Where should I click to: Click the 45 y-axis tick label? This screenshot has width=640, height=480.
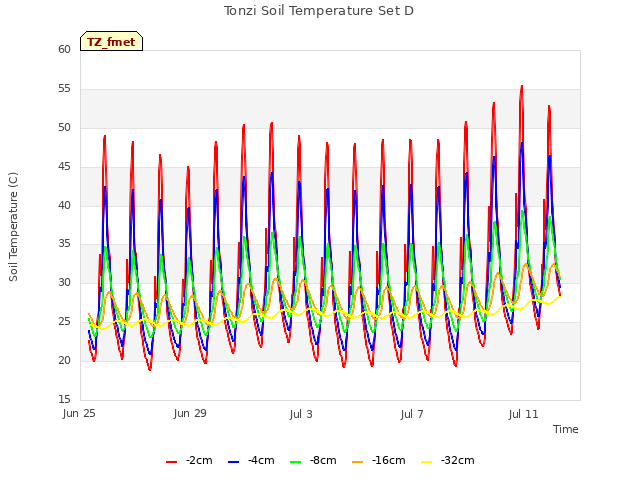tap(64, 167)
